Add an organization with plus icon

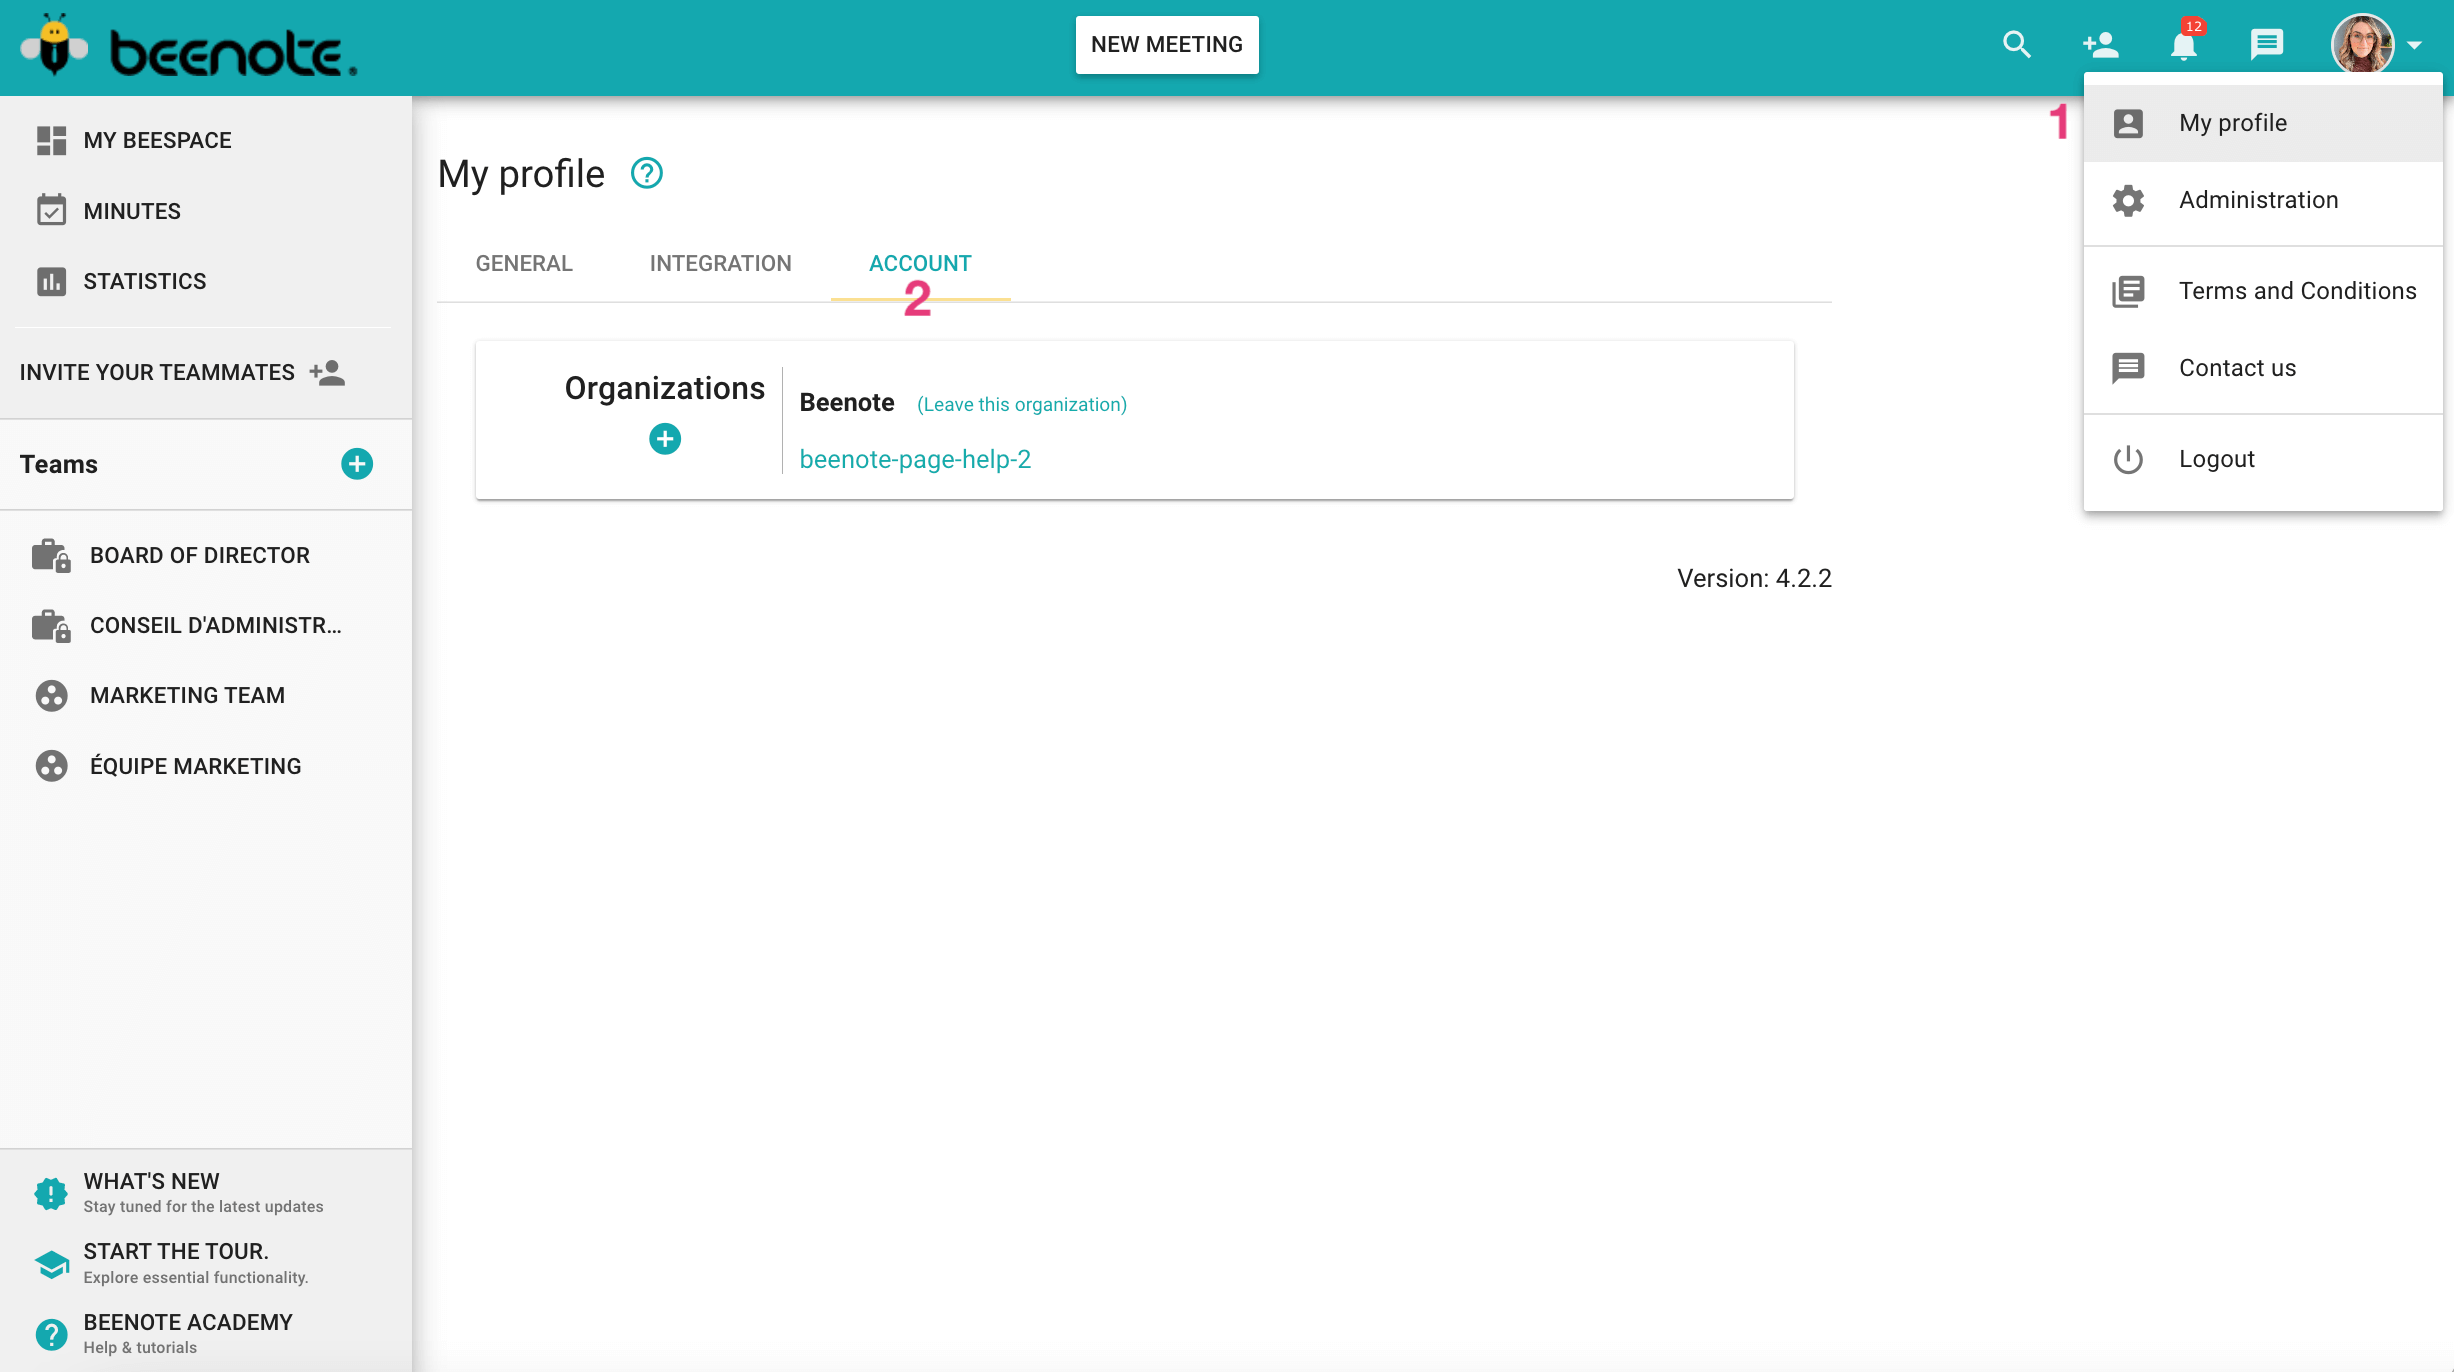[665, 439]
